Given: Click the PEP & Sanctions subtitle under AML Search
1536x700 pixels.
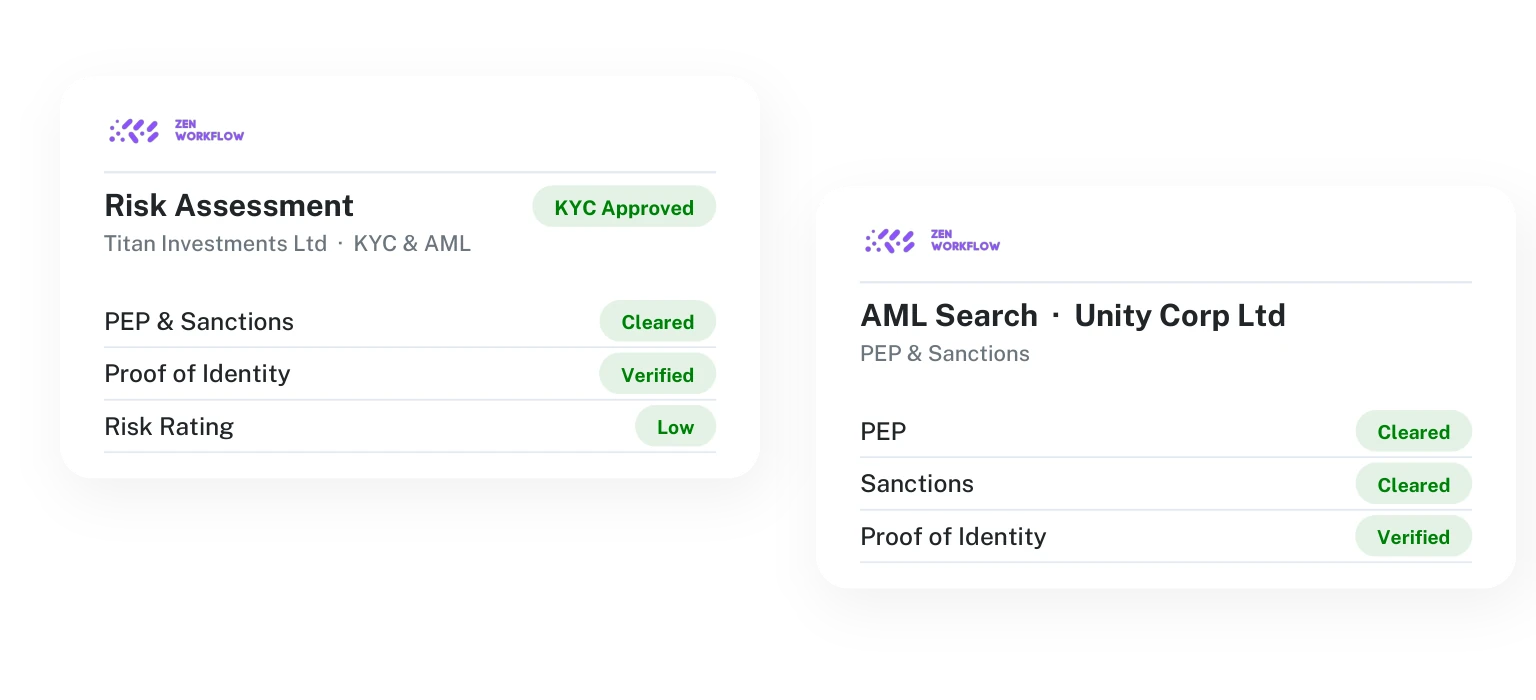Looking at the screenshot, I should [x=945, y=353].
